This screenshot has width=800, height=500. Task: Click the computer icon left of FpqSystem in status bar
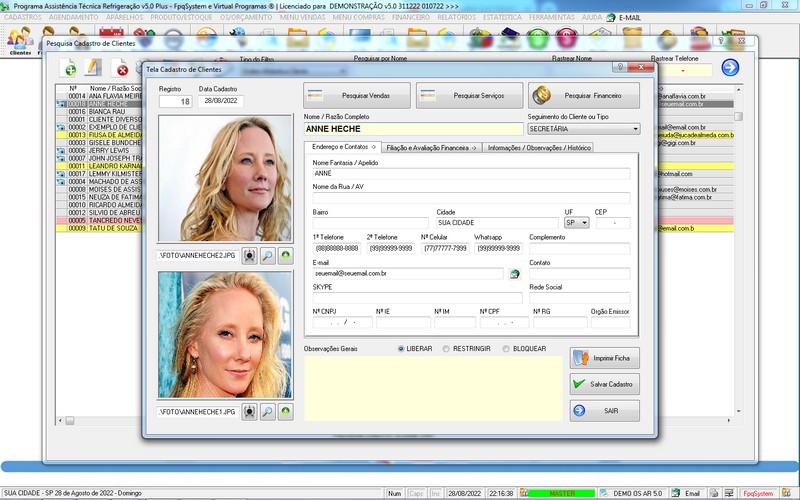point(730,493)
